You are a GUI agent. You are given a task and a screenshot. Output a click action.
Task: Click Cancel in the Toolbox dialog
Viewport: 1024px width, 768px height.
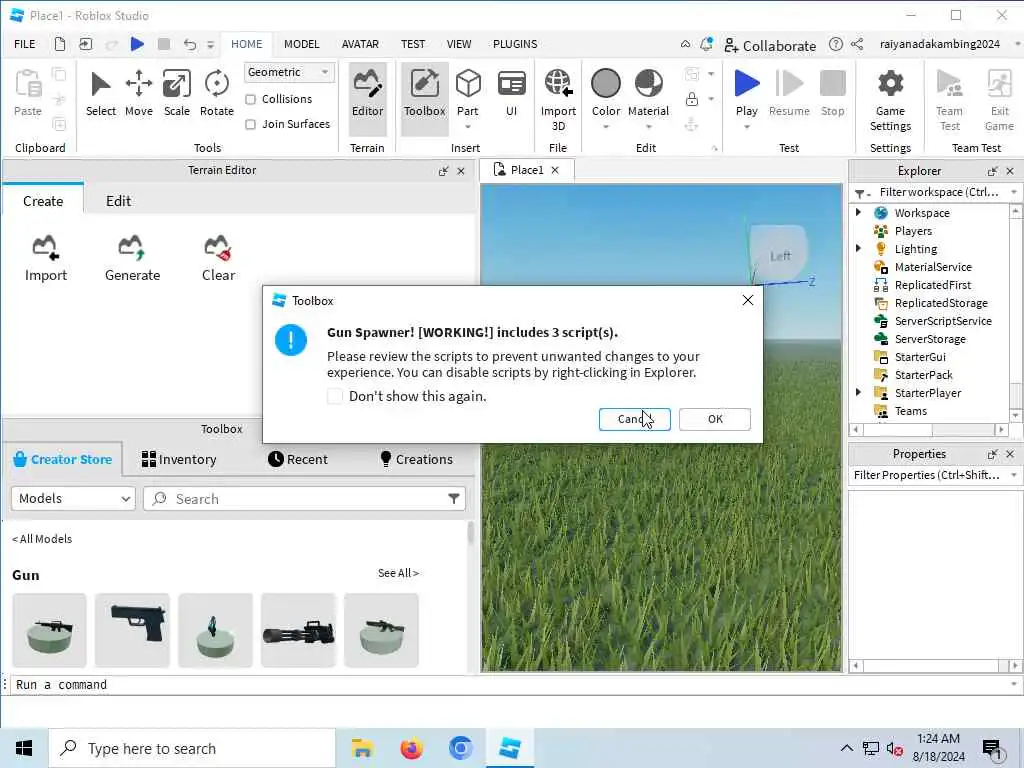(x=635, y=419)
